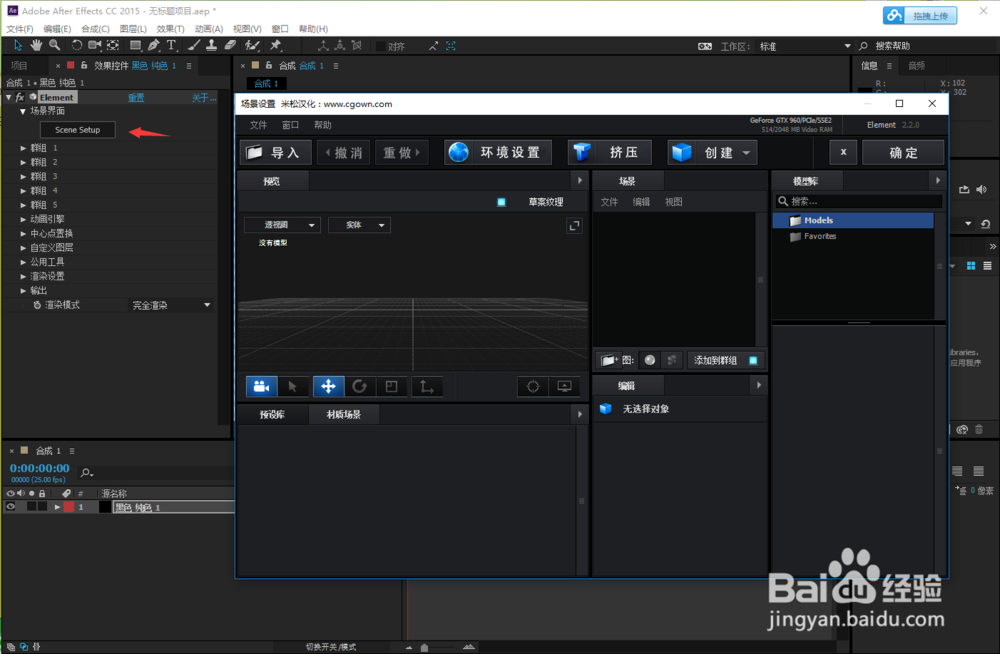This screenshot has width=1000, height=654.
Task: Switch to the 材质场景 tab
Action: pyautogui.click(x=344, y=415)
